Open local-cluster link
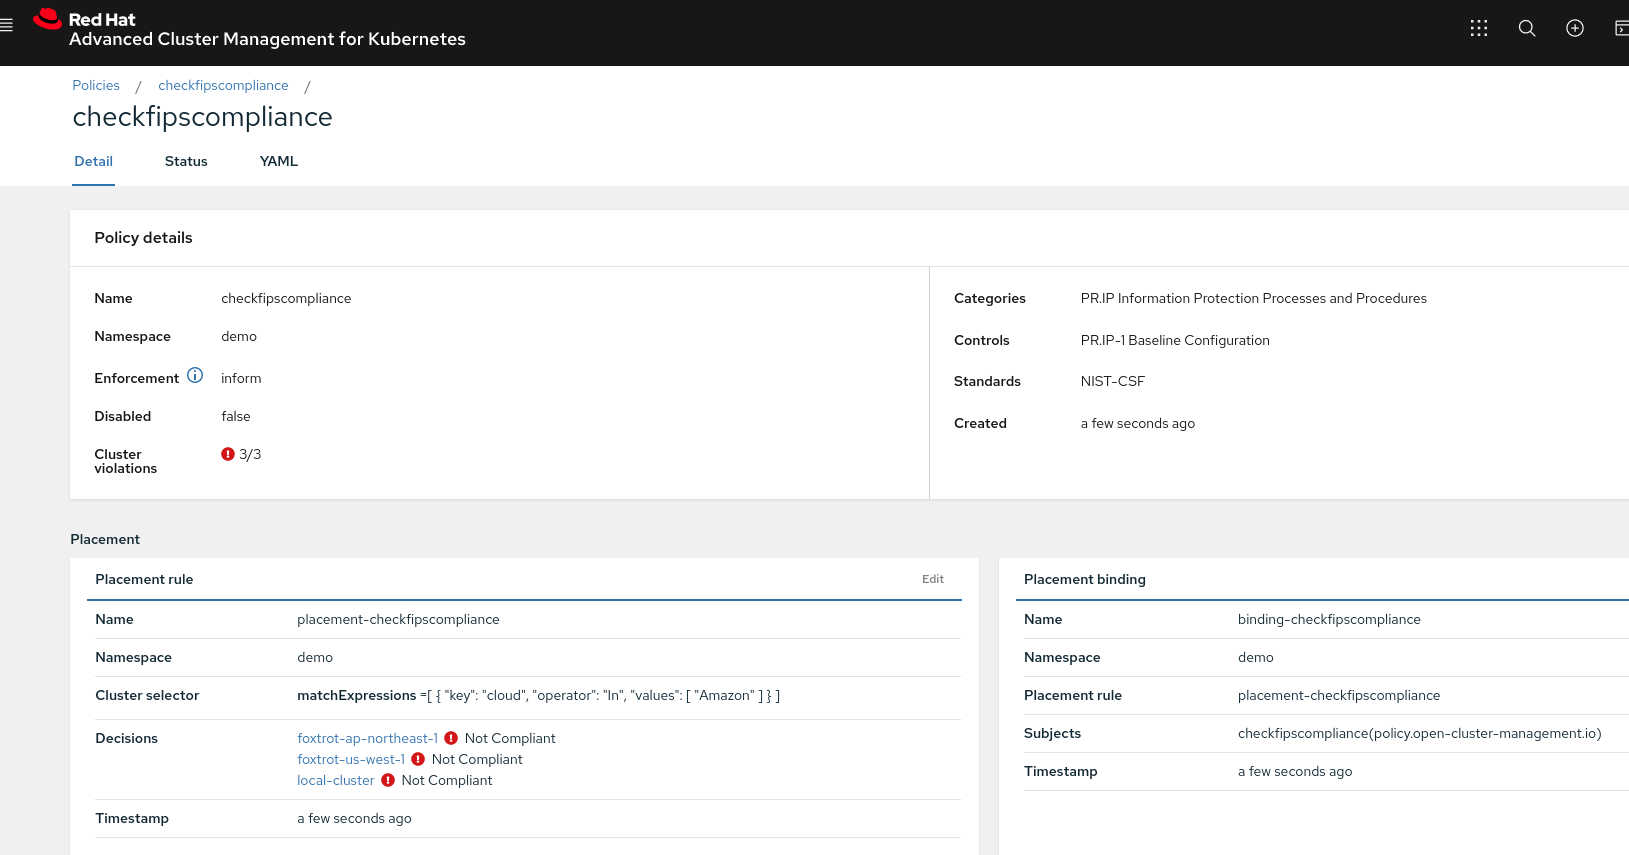Viewport: 1629px width, 855px height. pos(336,780)
